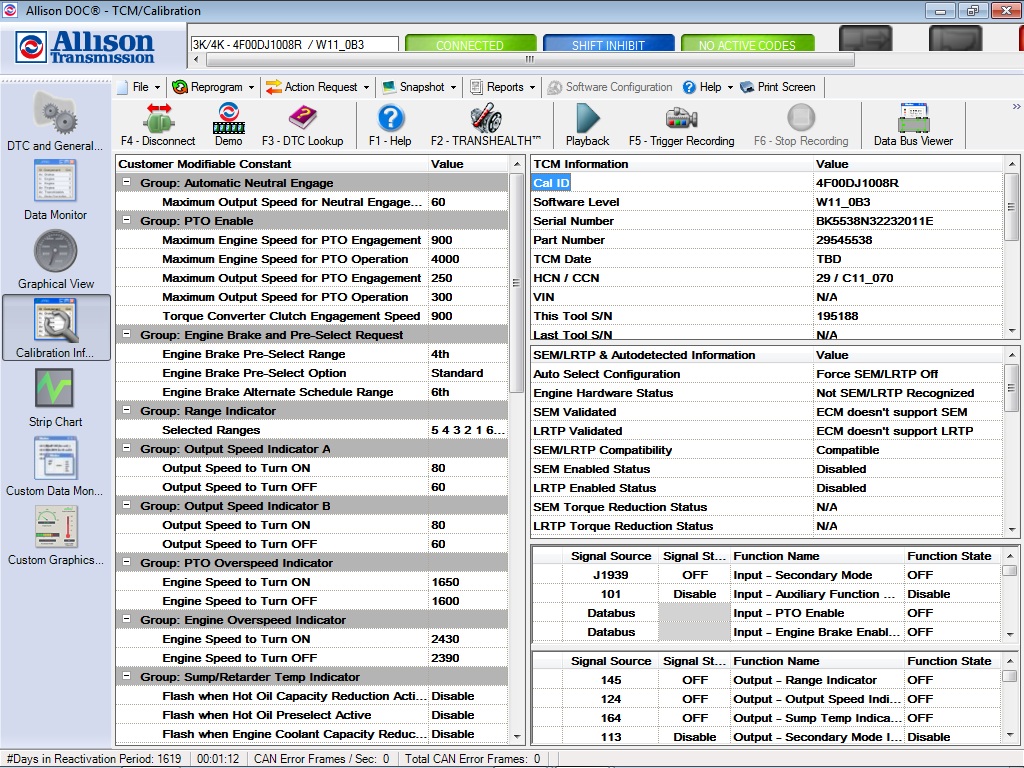Click the Print Screen button
Image resolution: width=1024 pixels, height=768 pixels.
coord(786,87)
